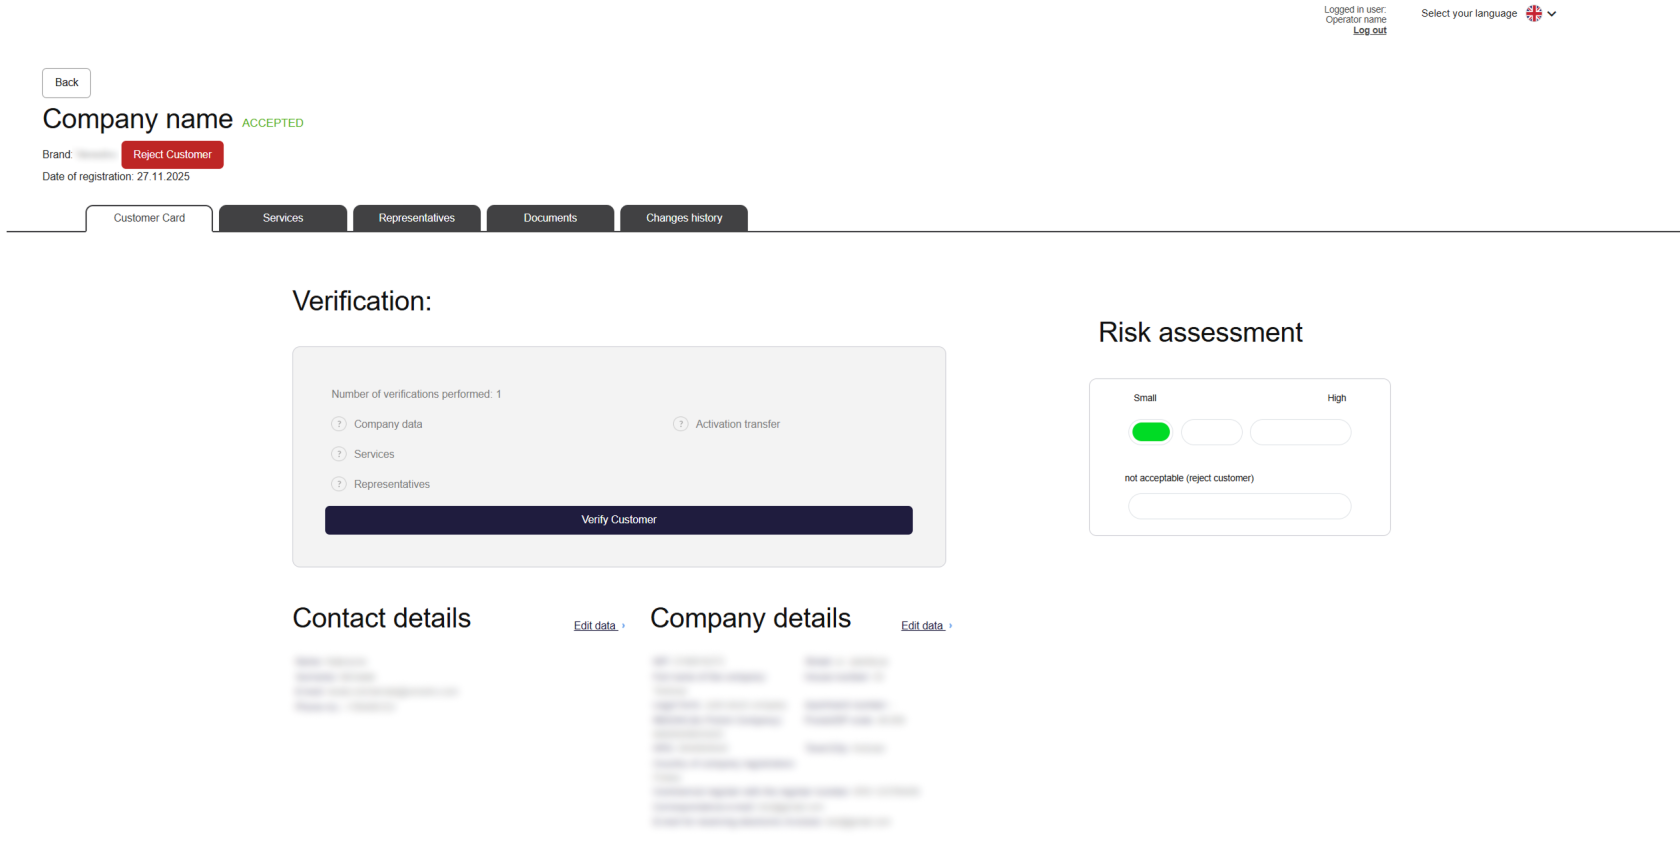Click the UK flag language icon
This screenshot has width=1680, height=845.
(1533, 14)
